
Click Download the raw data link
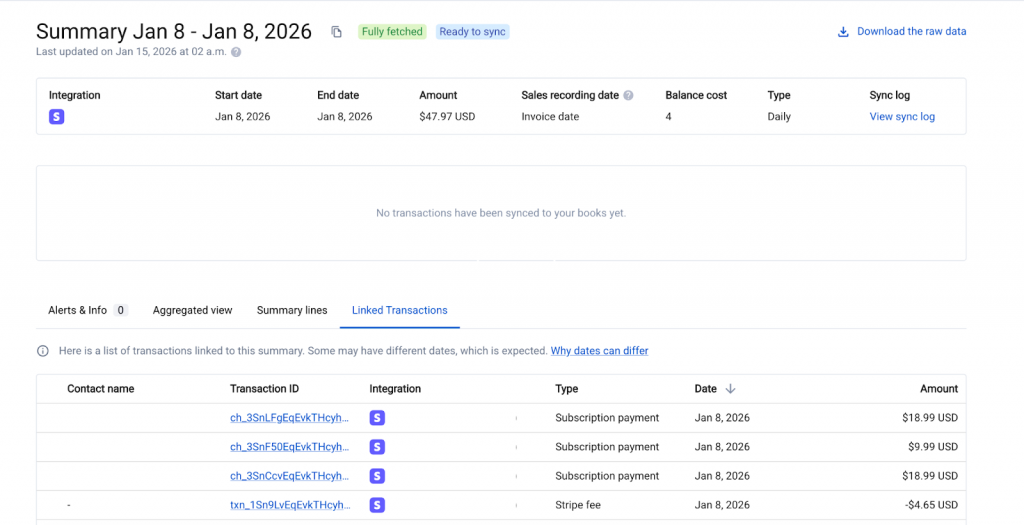tap(911, 32)
